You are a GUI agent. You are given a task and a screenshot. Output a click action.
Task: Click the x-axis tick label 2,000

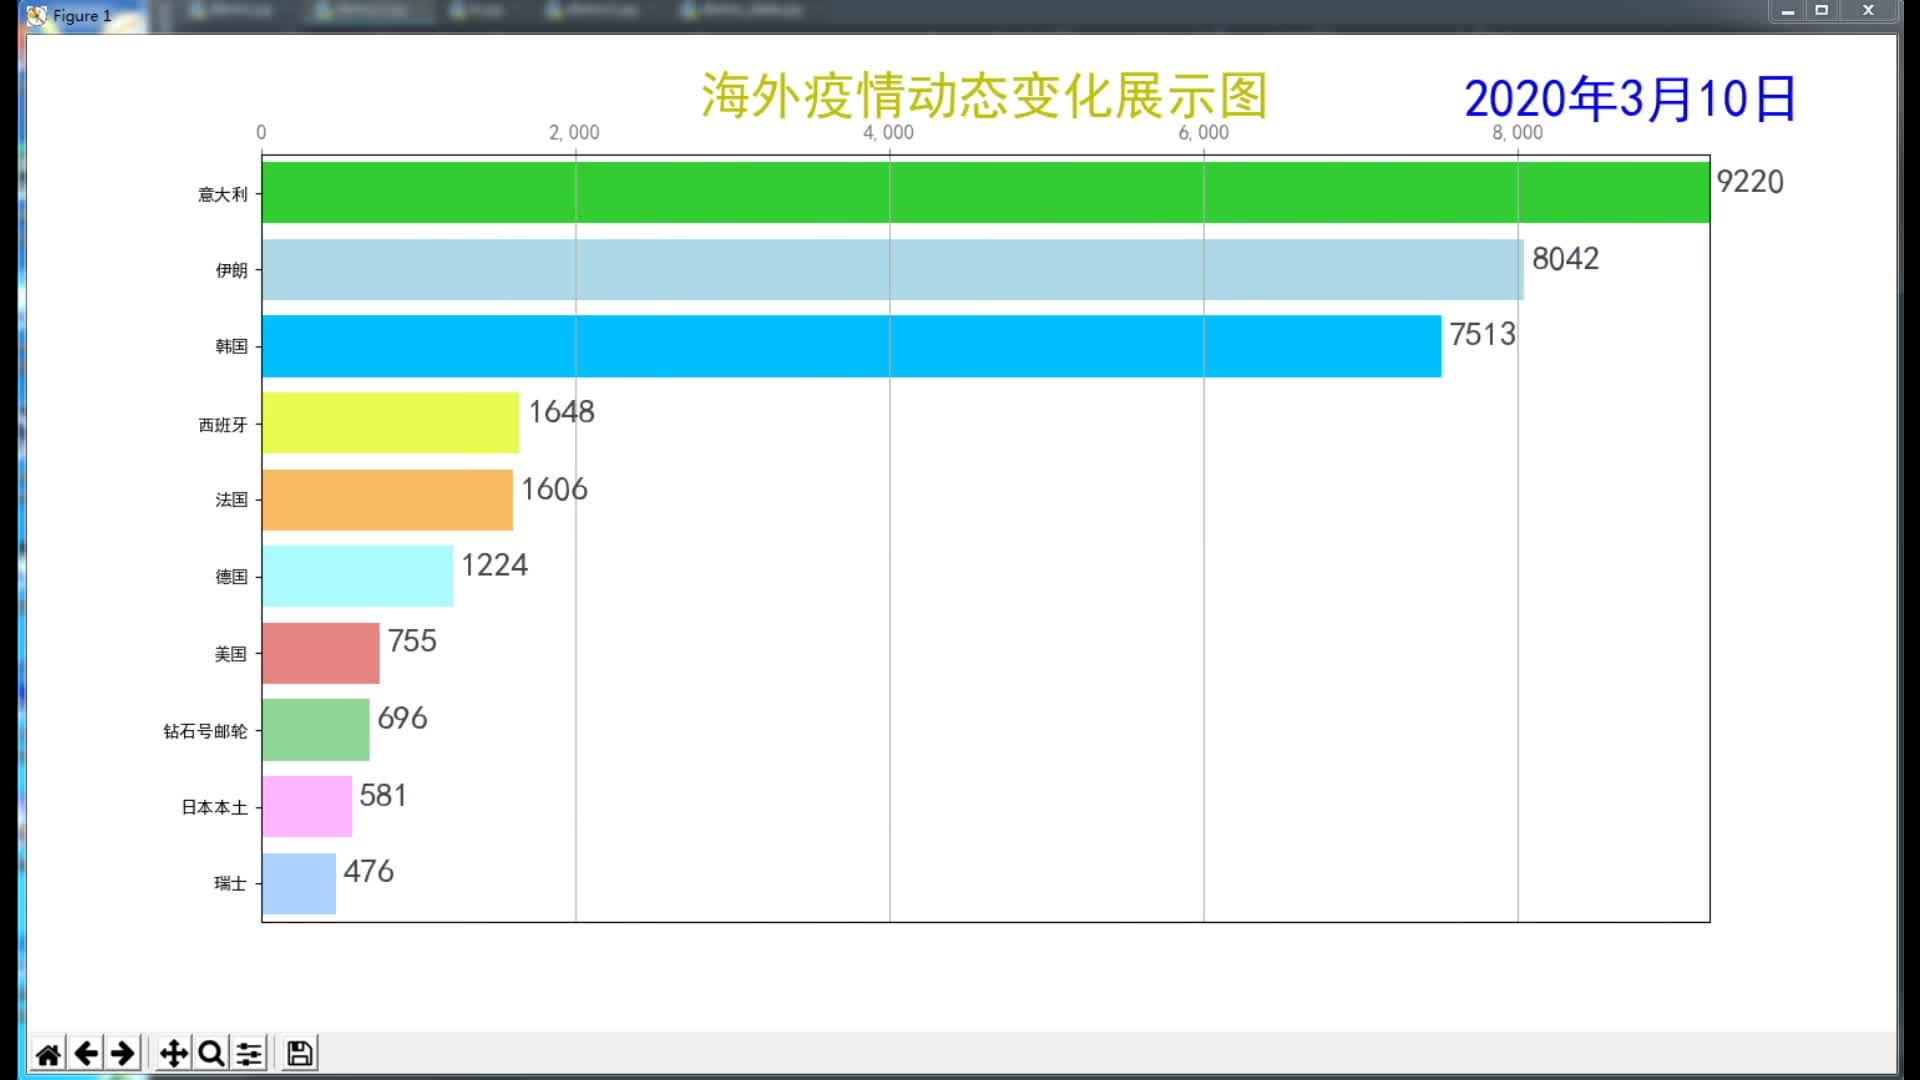[574, 133]
